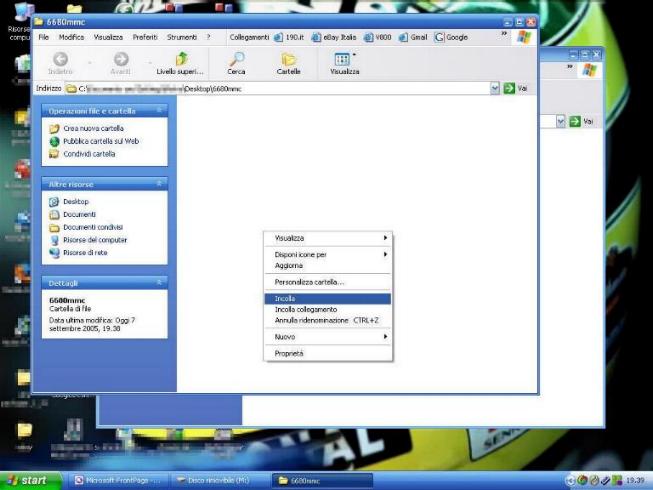Screen dimensions: 653x490
Task: Open Documenti condivisi link
Action: pyautogui.click(x=93, y=227)
